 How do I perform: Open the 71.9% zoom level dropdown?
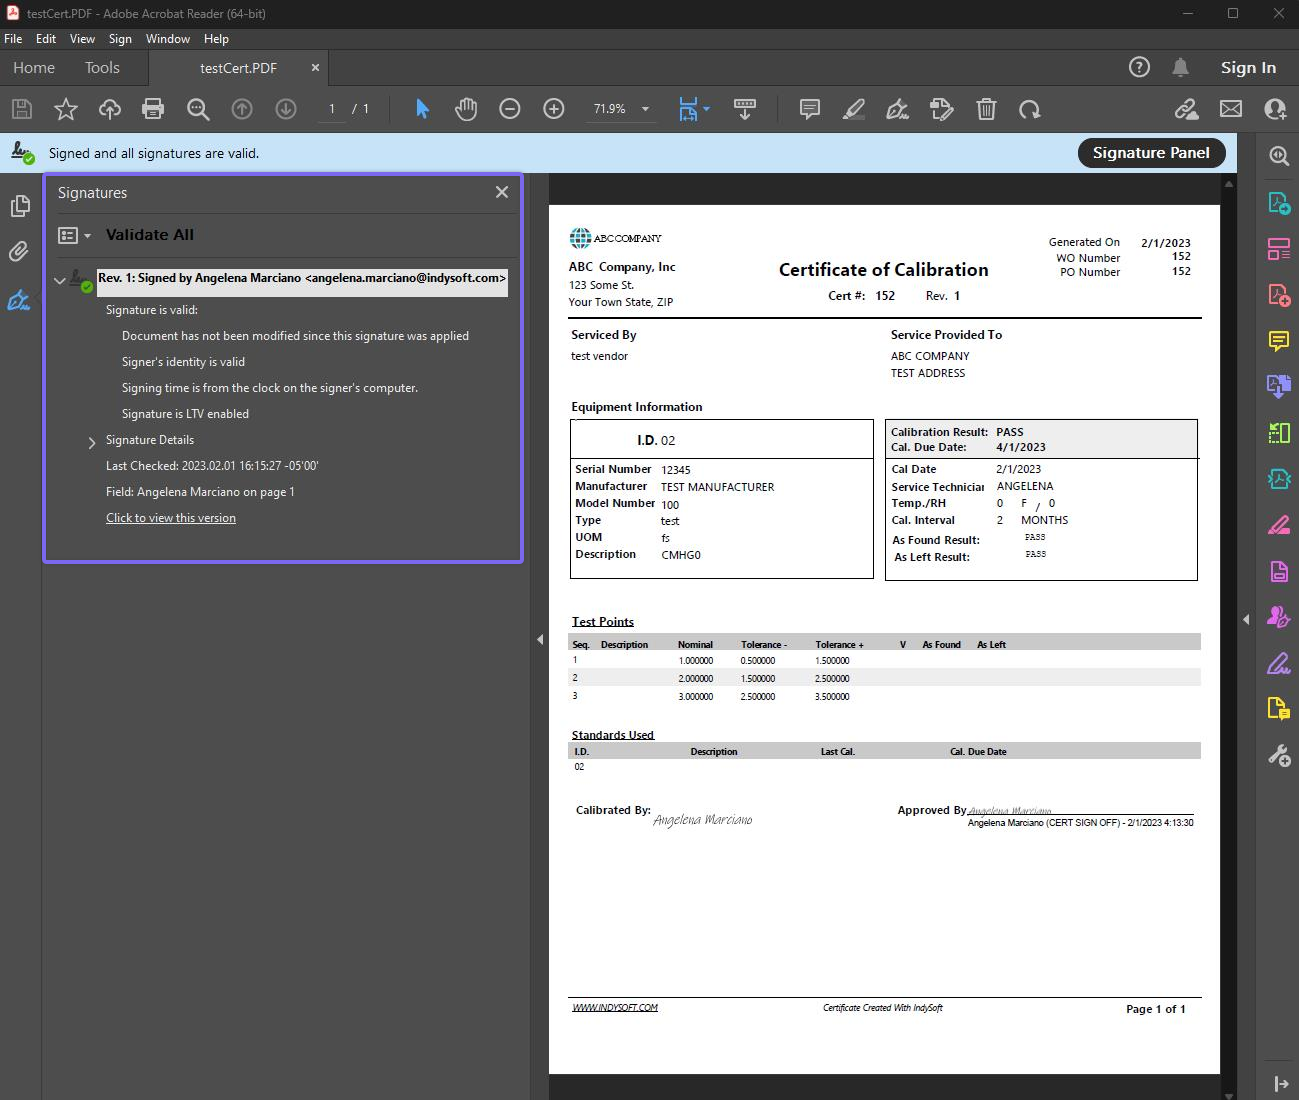[645, 109]
